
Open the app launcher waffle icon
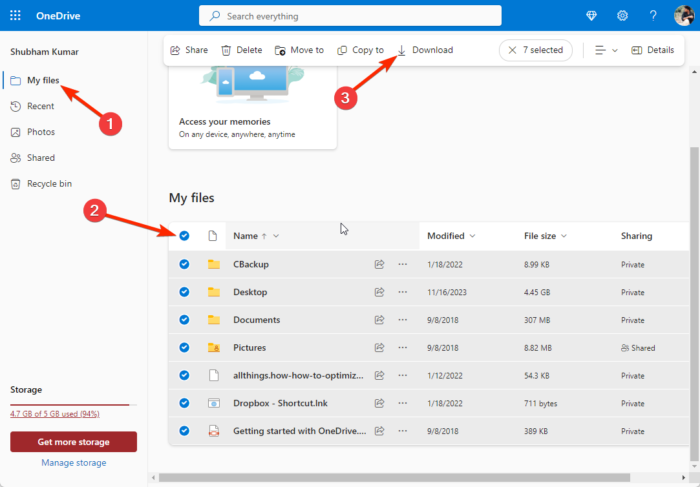coord(16,16)
